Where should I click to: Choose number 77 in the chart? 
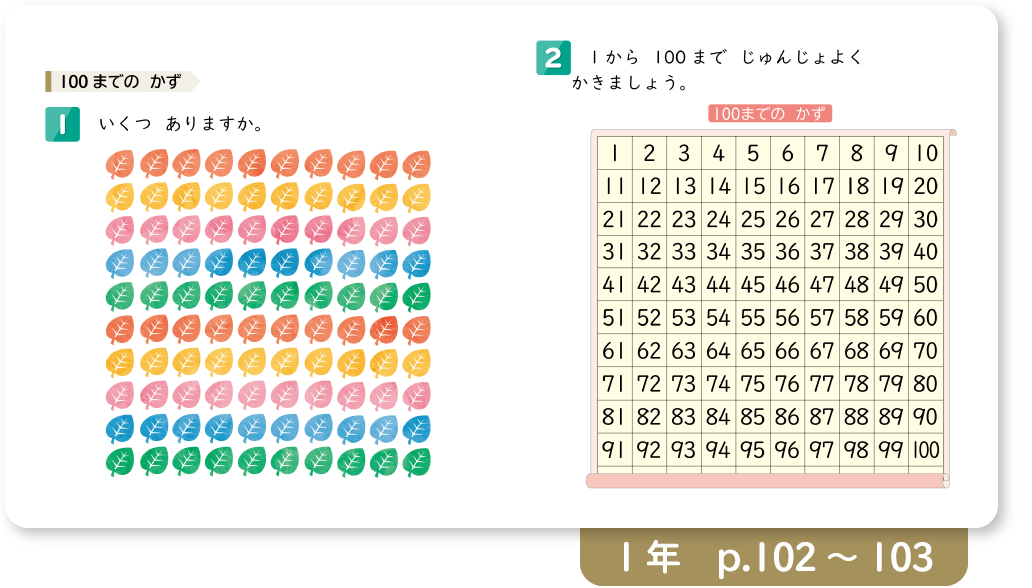point(821,383)
